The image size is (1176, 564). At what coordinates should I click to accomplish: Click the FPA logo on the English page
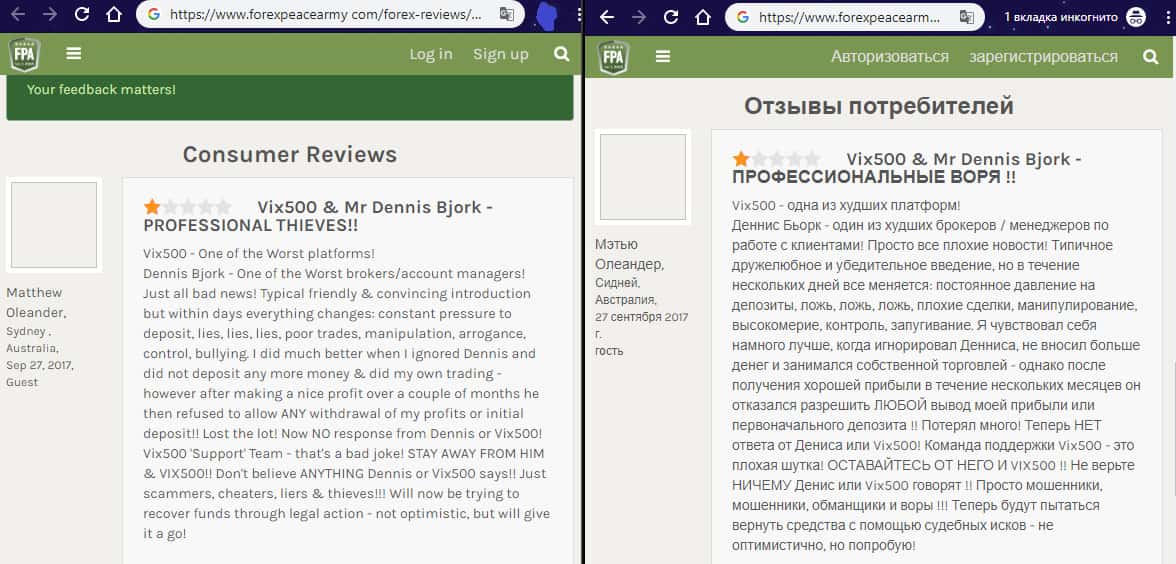[x=24, y=54]
